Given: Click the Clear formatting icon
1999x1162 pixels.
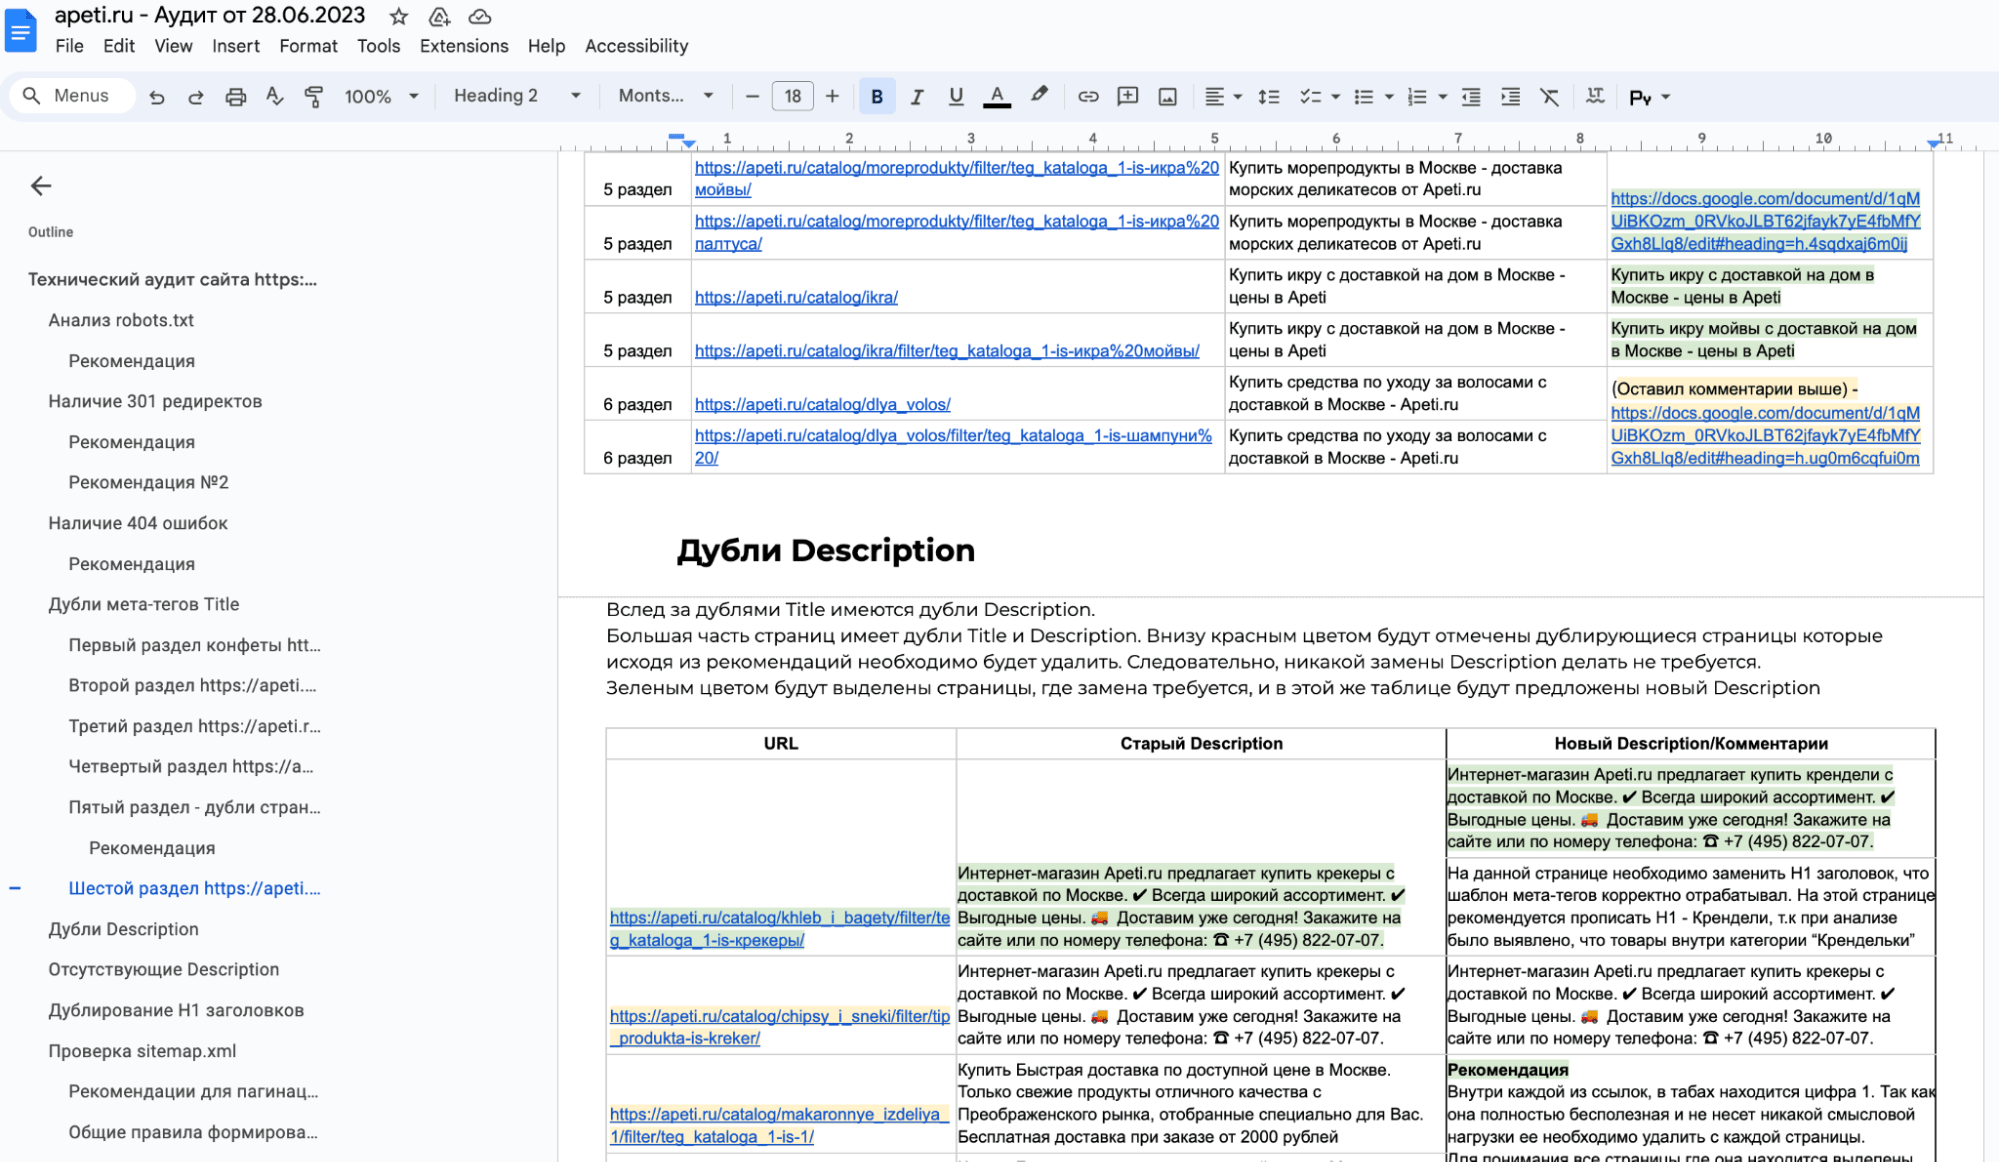Looking at the screenshot, I should point(1549,97).
